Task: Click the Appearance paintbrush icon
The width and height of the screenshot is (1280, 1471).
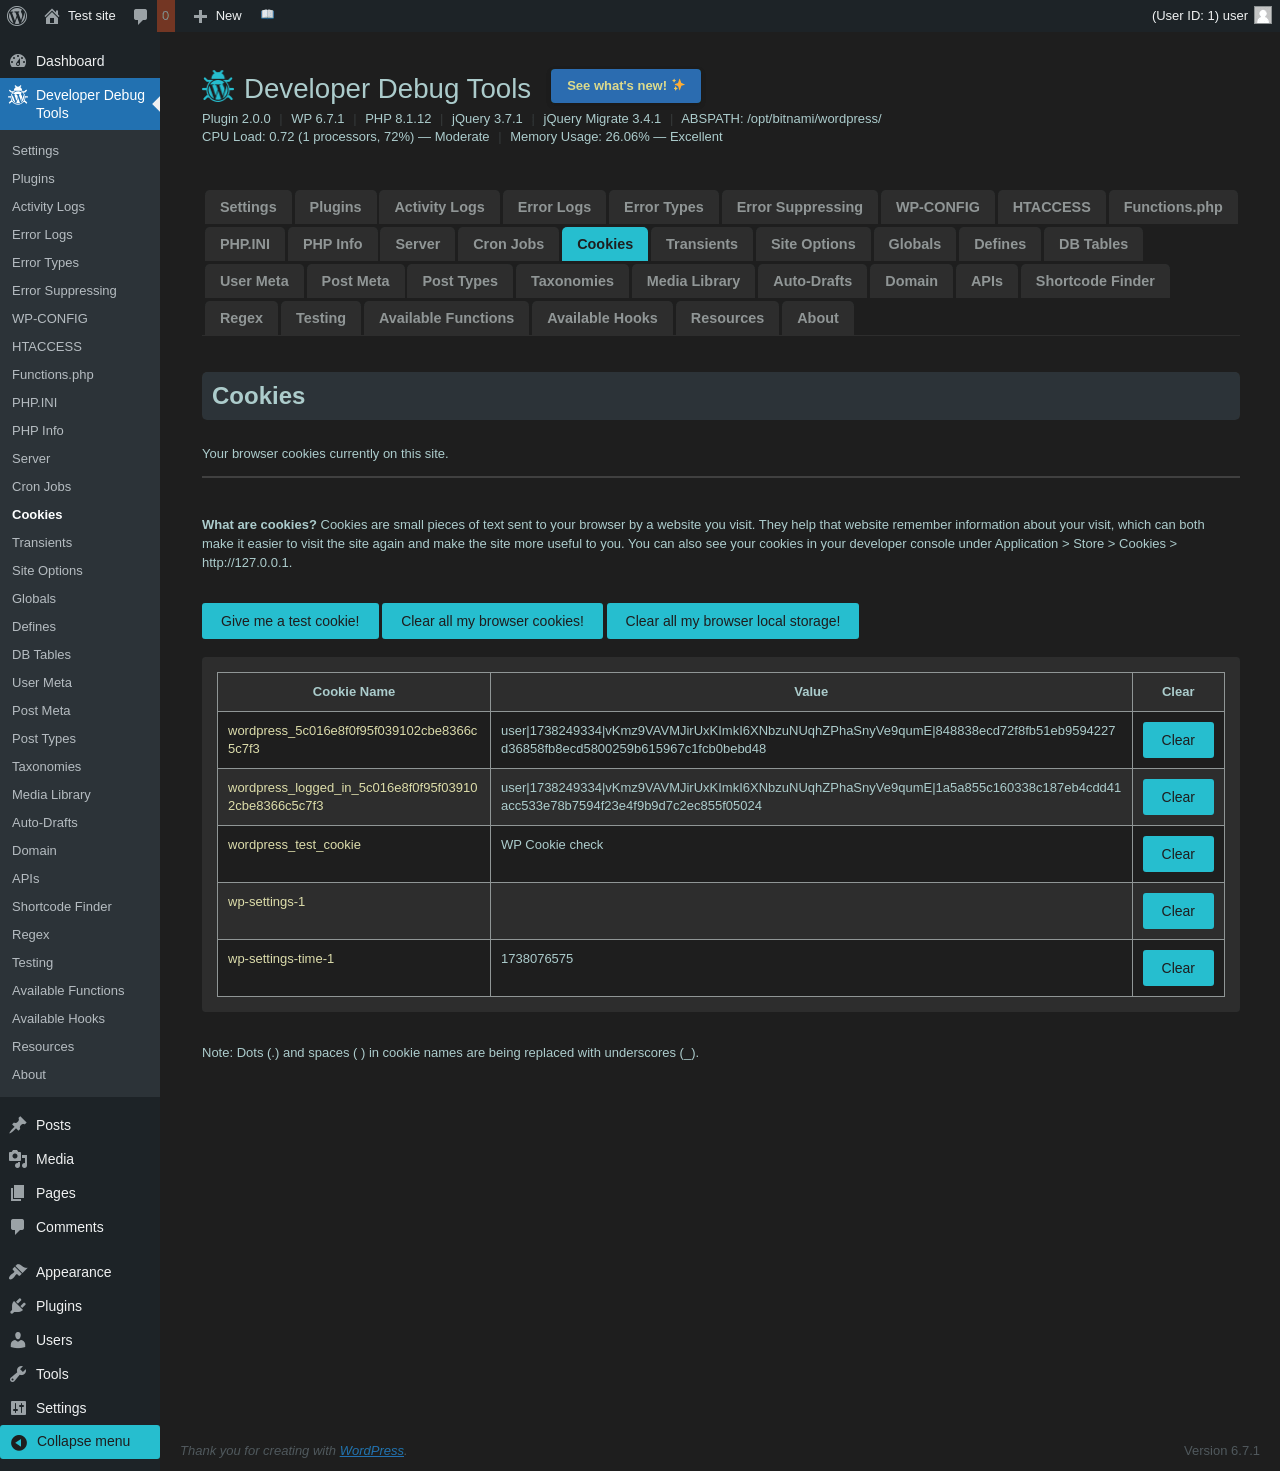Action: click(x=18, y=1272)
